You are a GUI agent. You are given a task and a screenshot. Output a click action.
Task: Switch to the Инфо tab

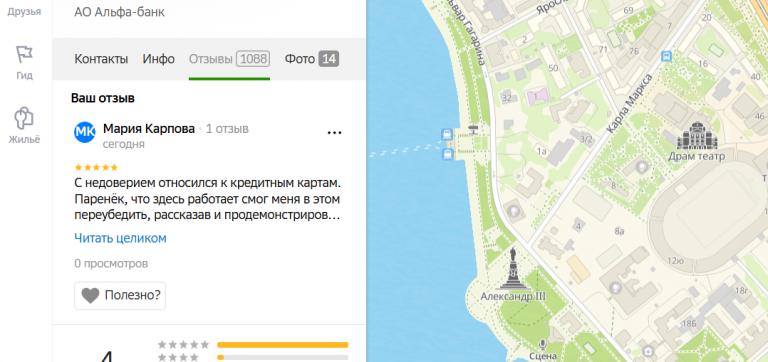click(159, 59)
